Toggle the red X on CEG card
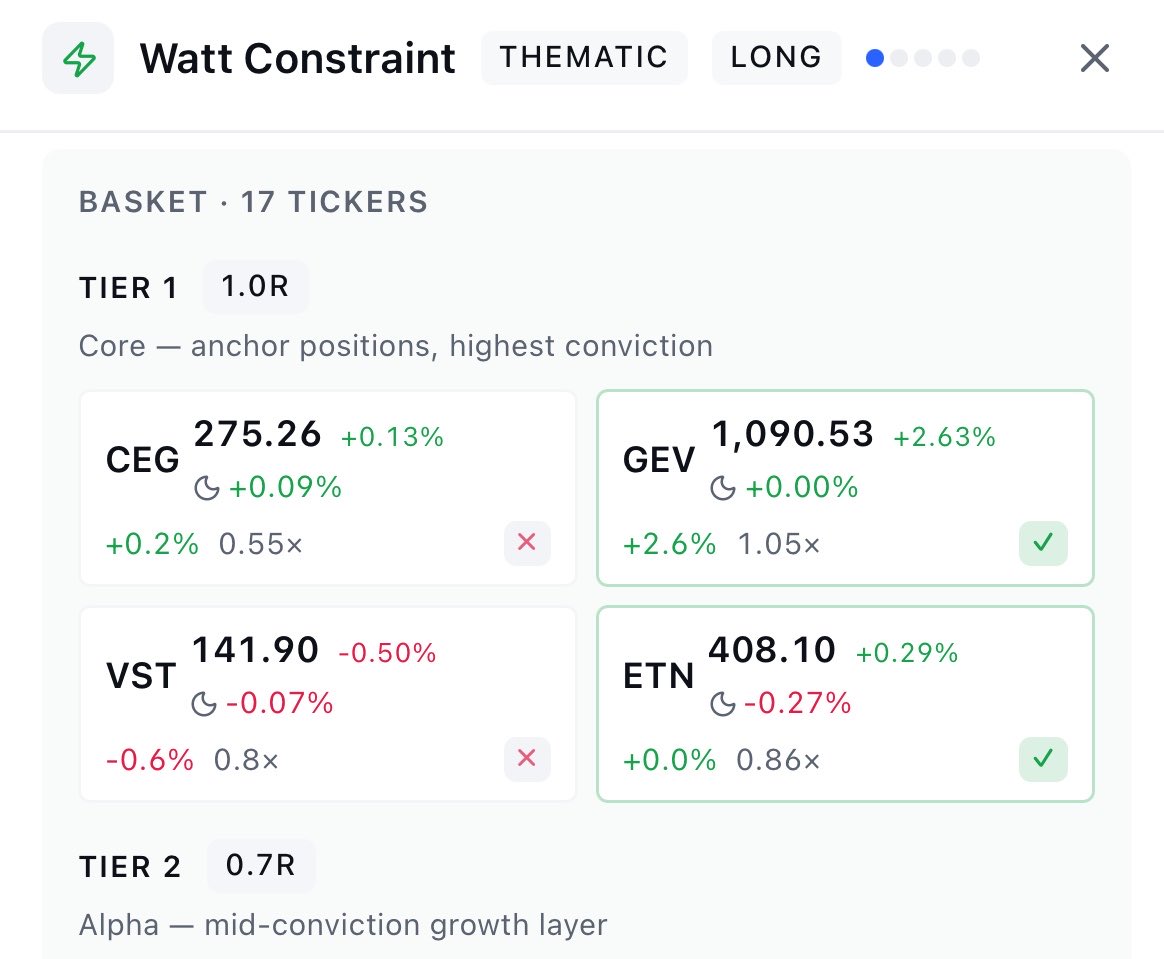1164x959 pixels. tap(527, 543)
